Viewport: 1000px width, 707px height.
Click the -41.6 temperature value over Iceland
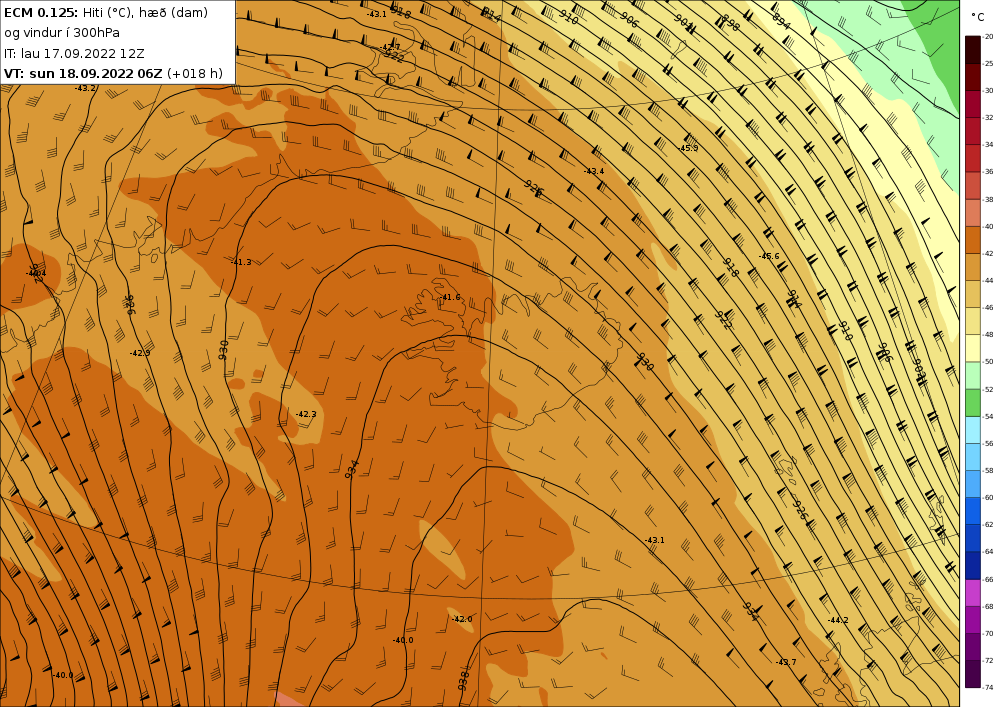(450, 298)
